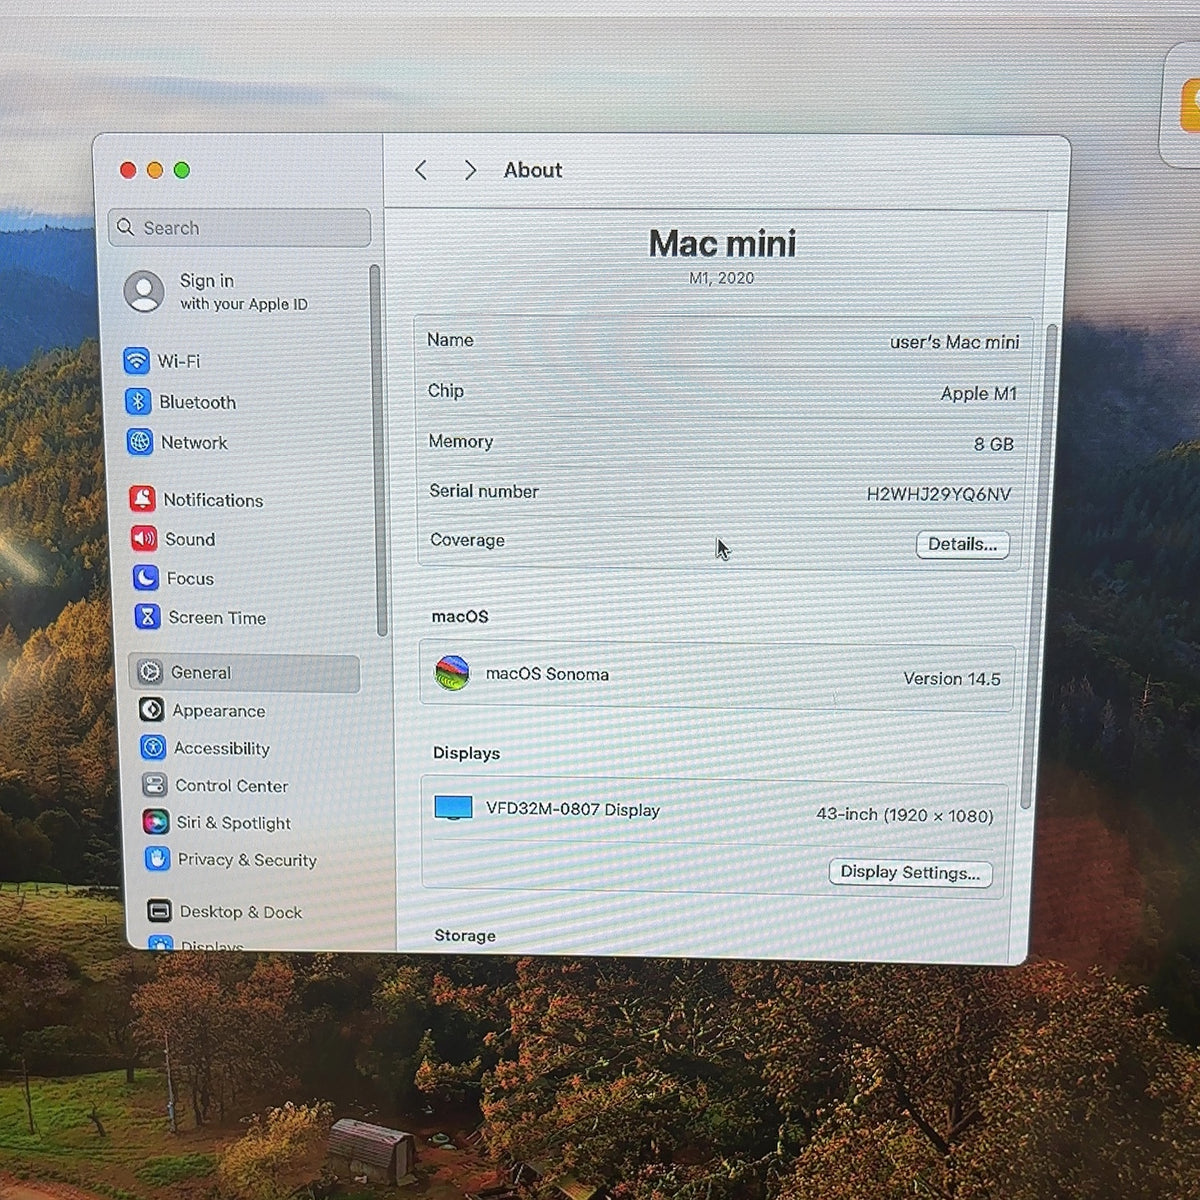This screenshot has width=1200, height=1200.
Task: Select Privacy & Security label
Action: tap(247, 860)
